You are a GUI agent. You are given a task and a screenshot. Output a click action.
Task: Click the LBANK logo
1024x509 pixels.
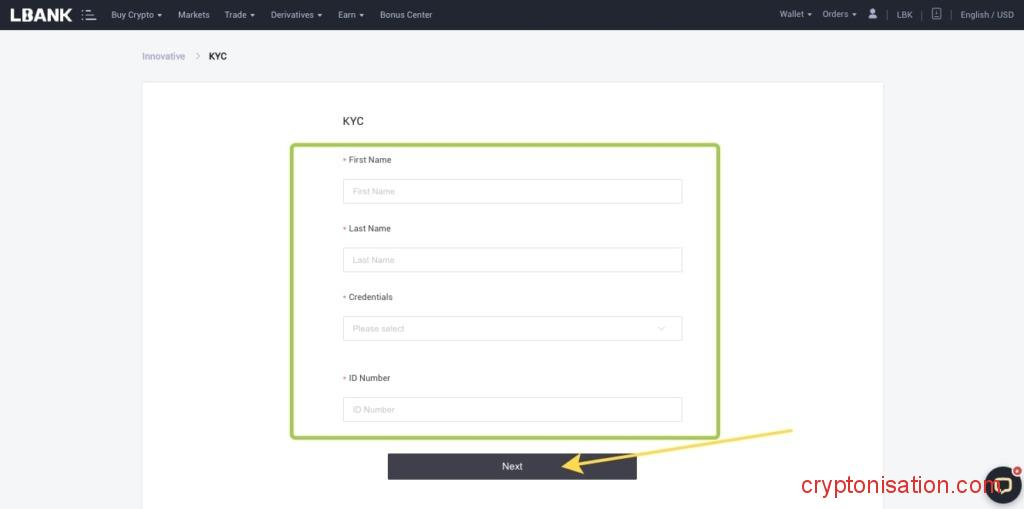41,15
